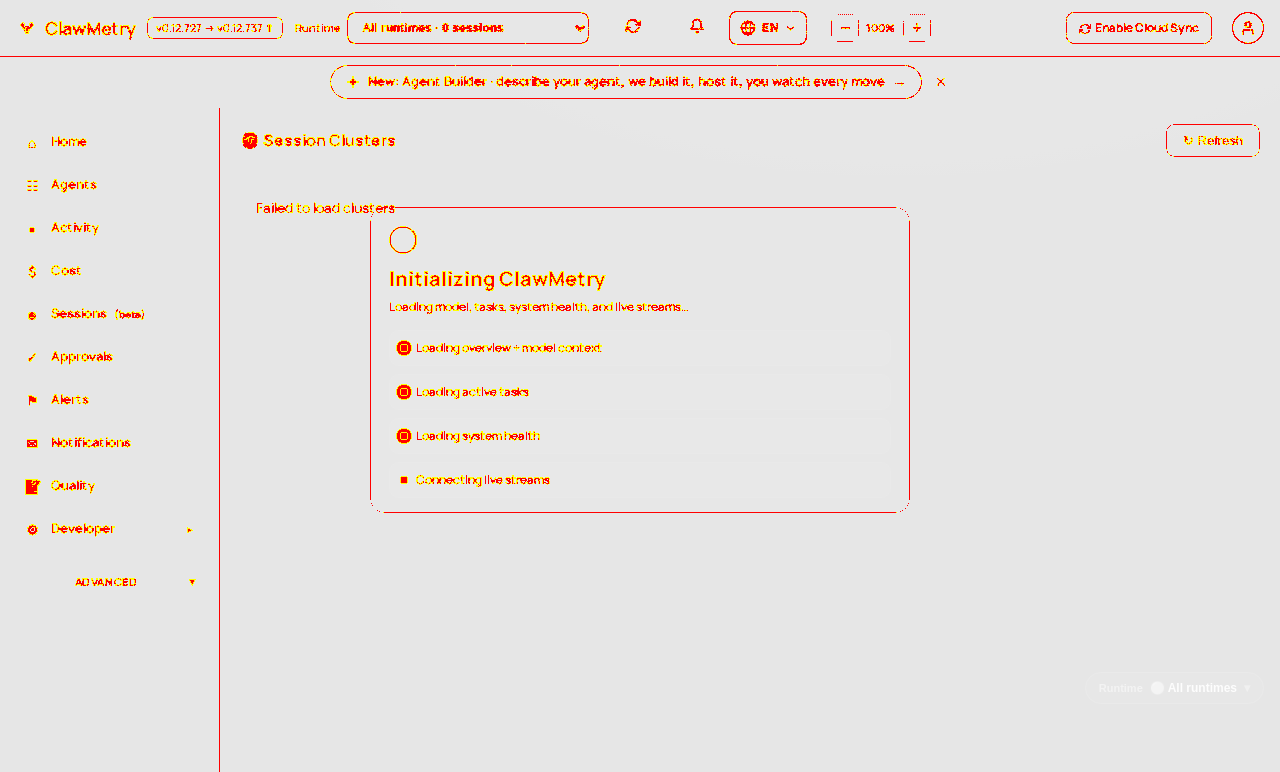Dismiss the Agent Builder banner
This screenshot has height=772, width=1280.
941,82
